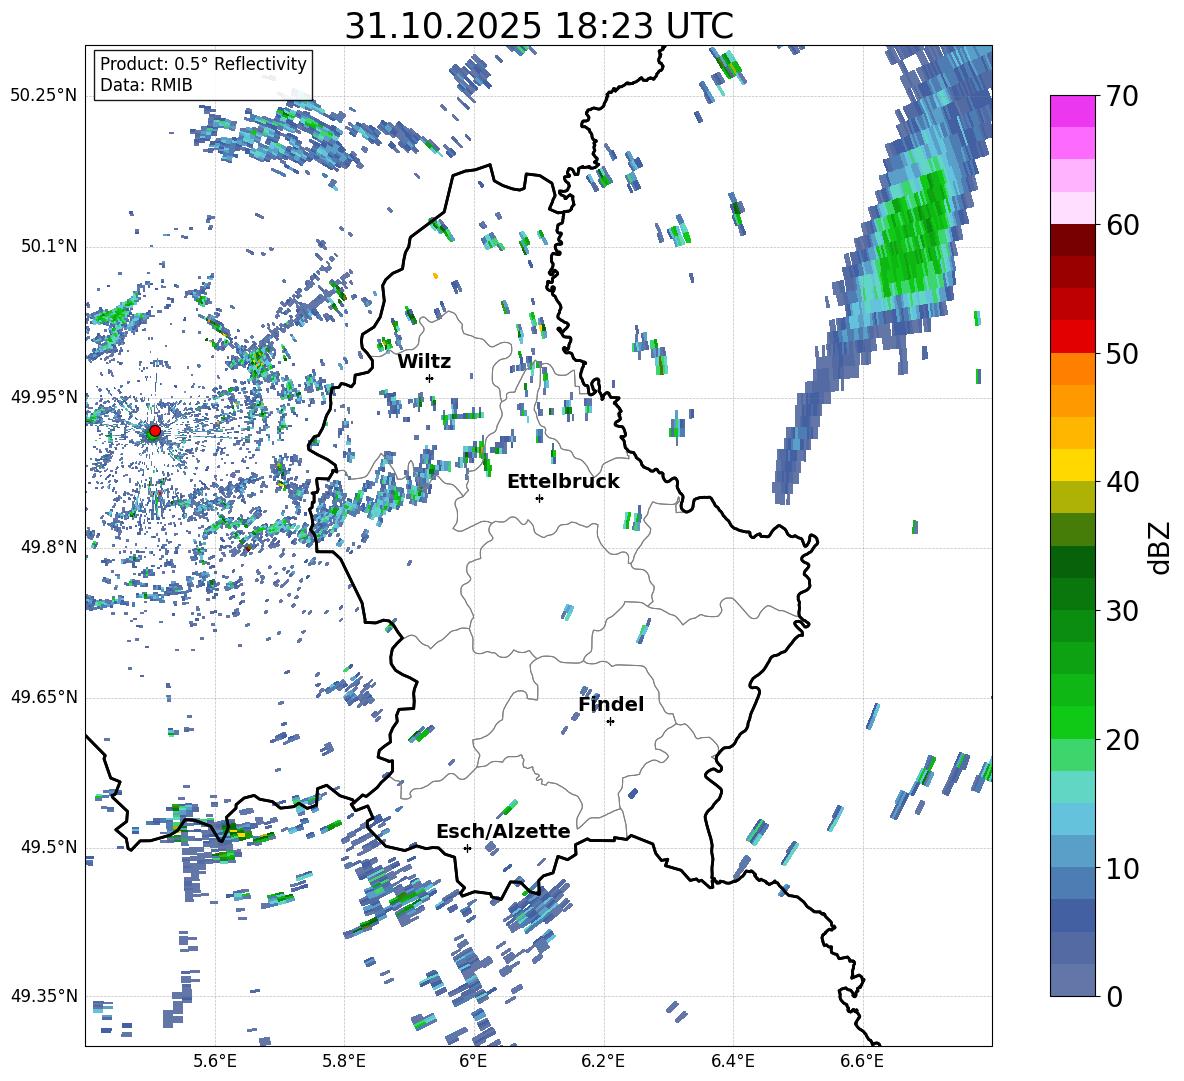1184x1081 pixels.
Task: Click the 6.4°E longitude label
Action: tap(732, 1061)
